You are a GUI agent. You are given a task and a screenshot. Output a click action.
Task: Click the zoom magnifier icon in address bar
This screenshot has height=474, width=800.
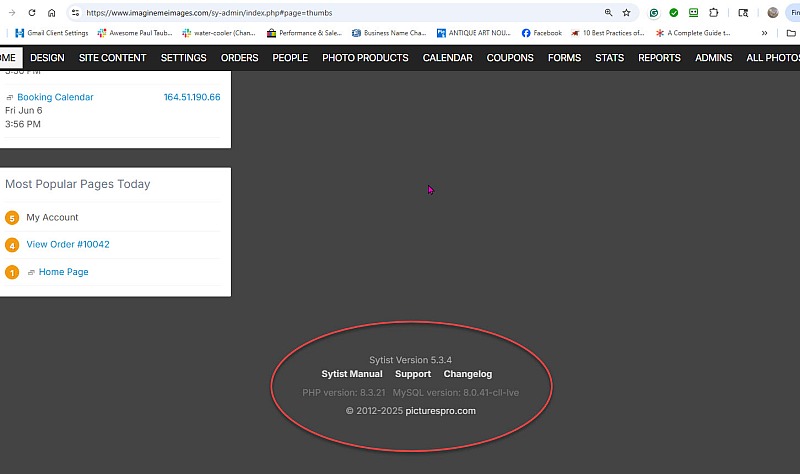click(608, 13)
